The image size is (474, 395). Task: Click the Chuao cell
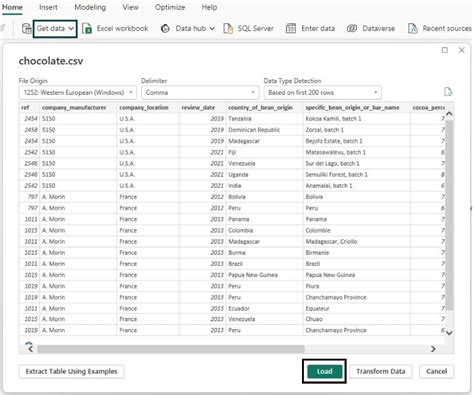[357, 319]
